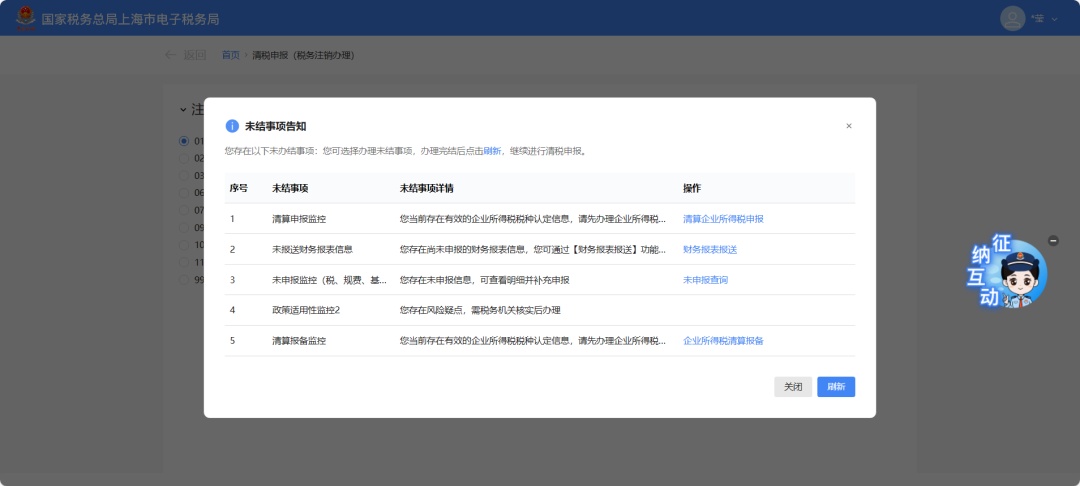Open the 财务报表报送 link
The width and height of the screenshot is (1080, 486).
[709, 249]
